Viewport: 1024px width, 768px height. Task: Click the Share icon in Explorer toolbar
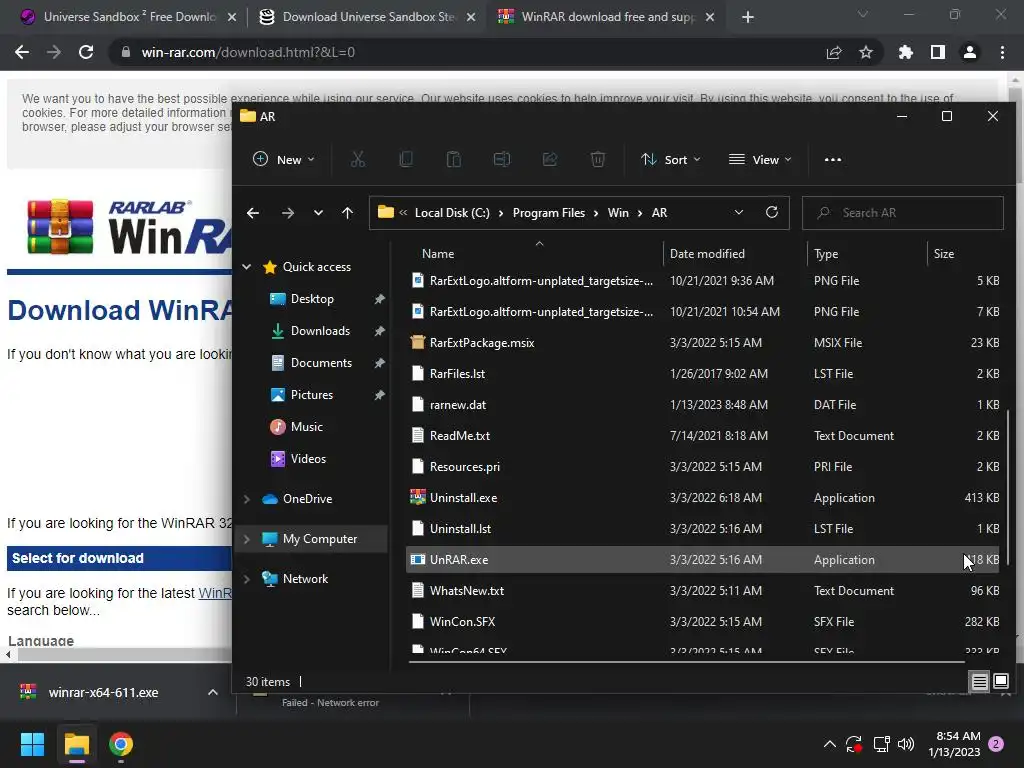tap(550, 159)
